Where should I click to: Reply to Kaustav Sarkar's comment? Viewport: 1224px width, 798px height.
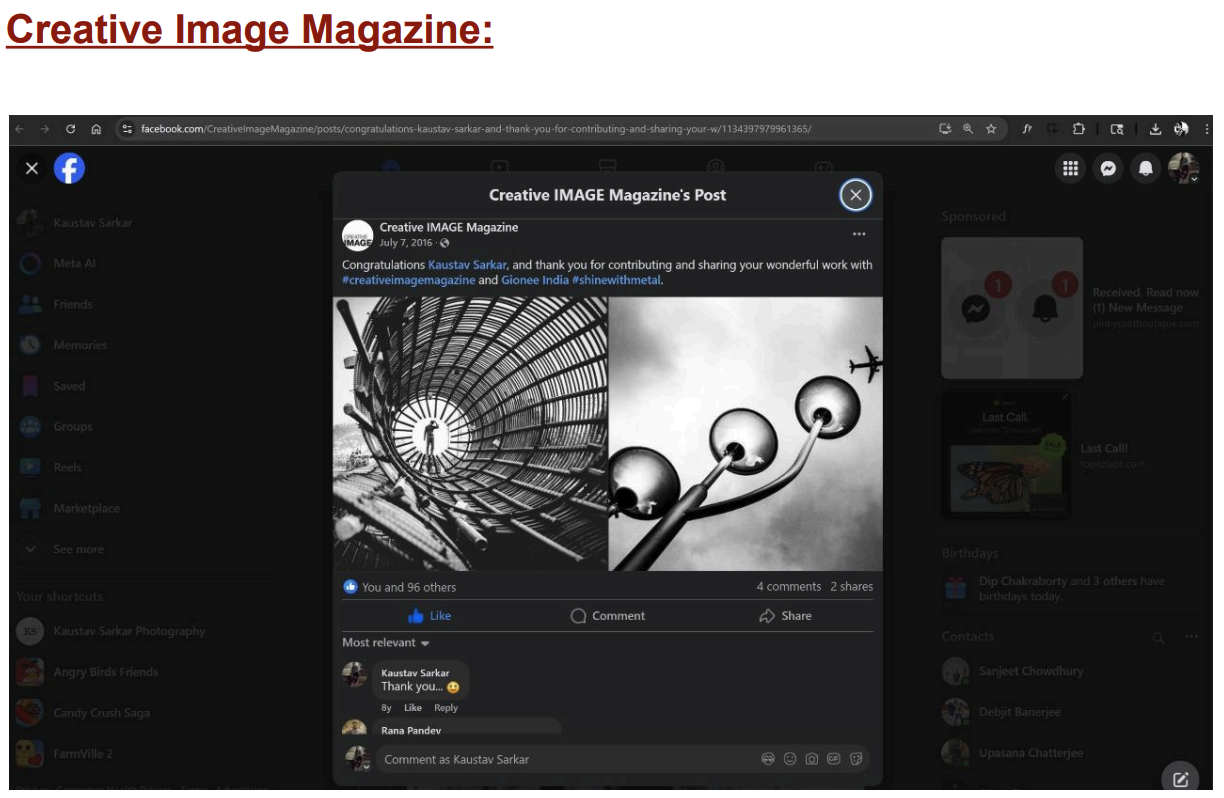(446, 707)
